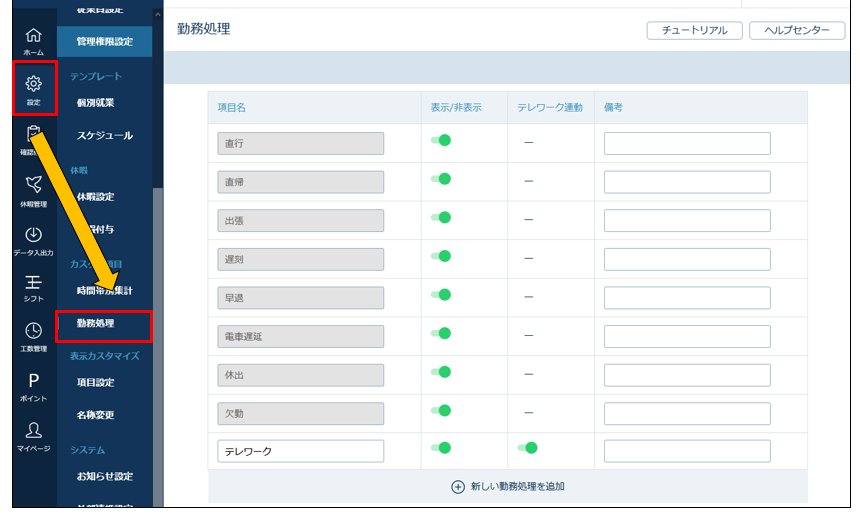Select 項目設定 menu item
Viewport: 860px width, 519px height.
tap(95, 382)
